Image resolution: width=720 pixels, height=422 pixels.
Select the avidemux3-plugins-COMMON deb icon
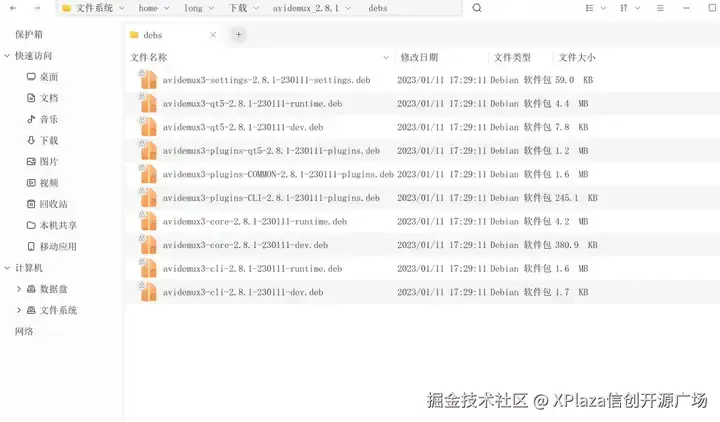pos(148,174)
